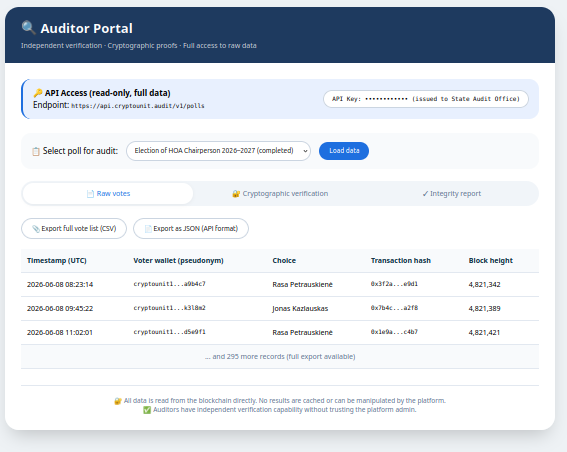Click the checkmark icon in the Integrity report tab

tap(425, 194)
